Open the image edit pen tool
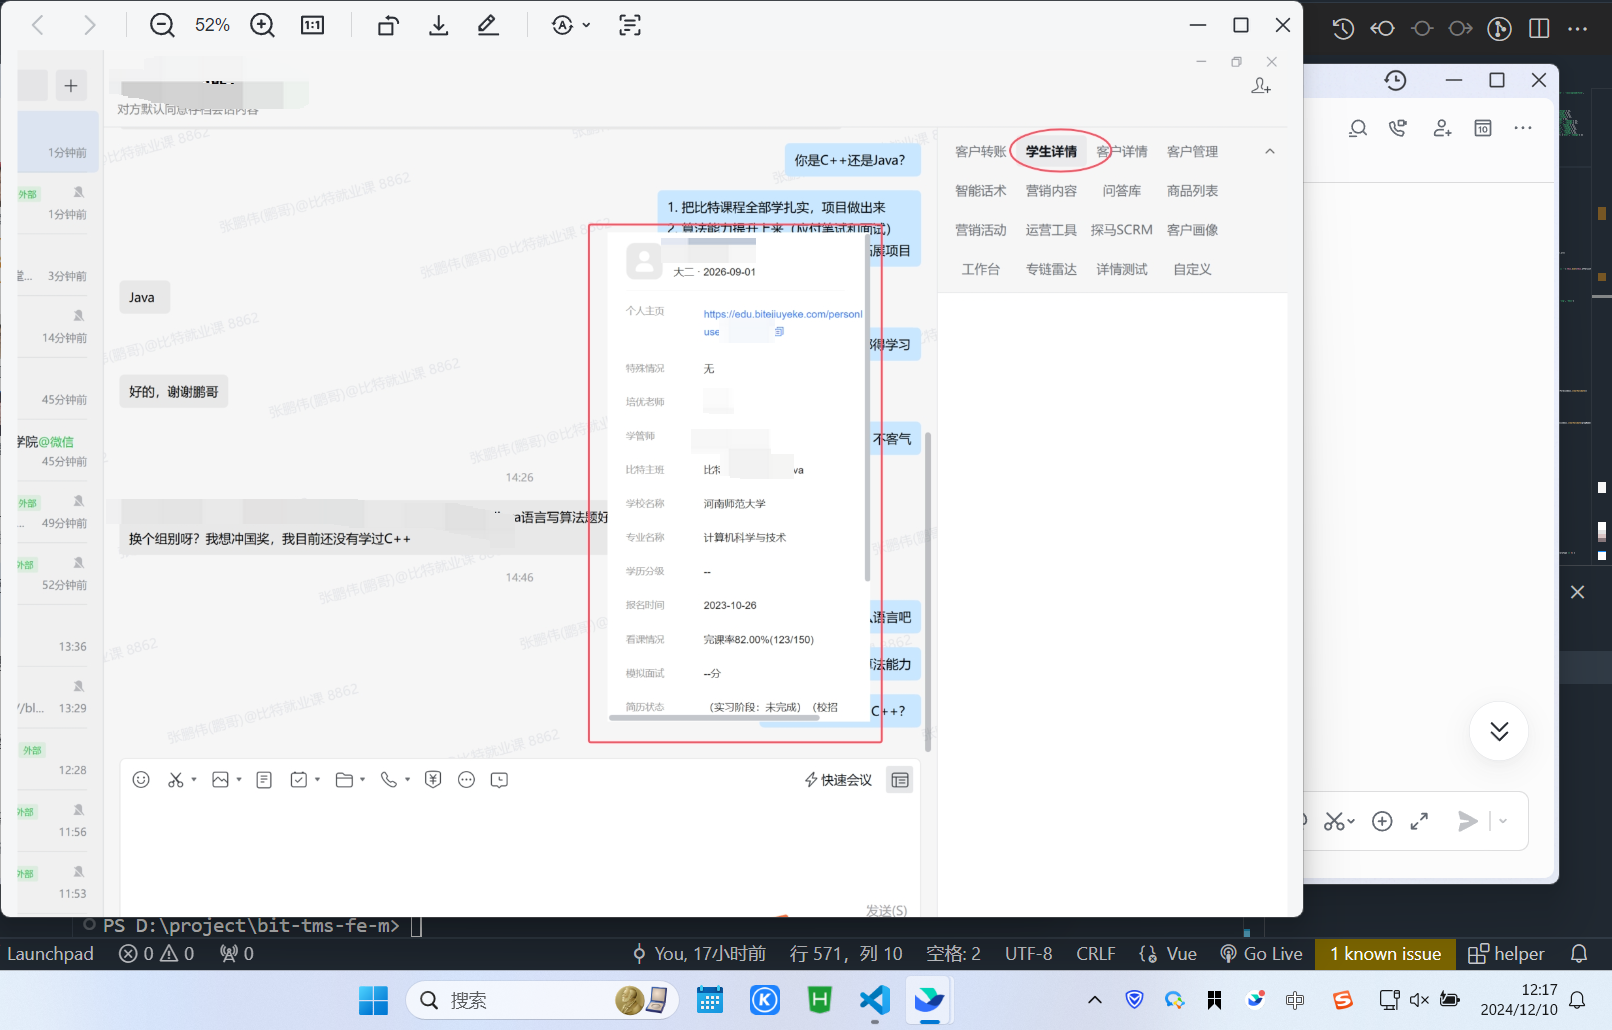Viewport: 1612px width, 1030px height. coord(488,25)
